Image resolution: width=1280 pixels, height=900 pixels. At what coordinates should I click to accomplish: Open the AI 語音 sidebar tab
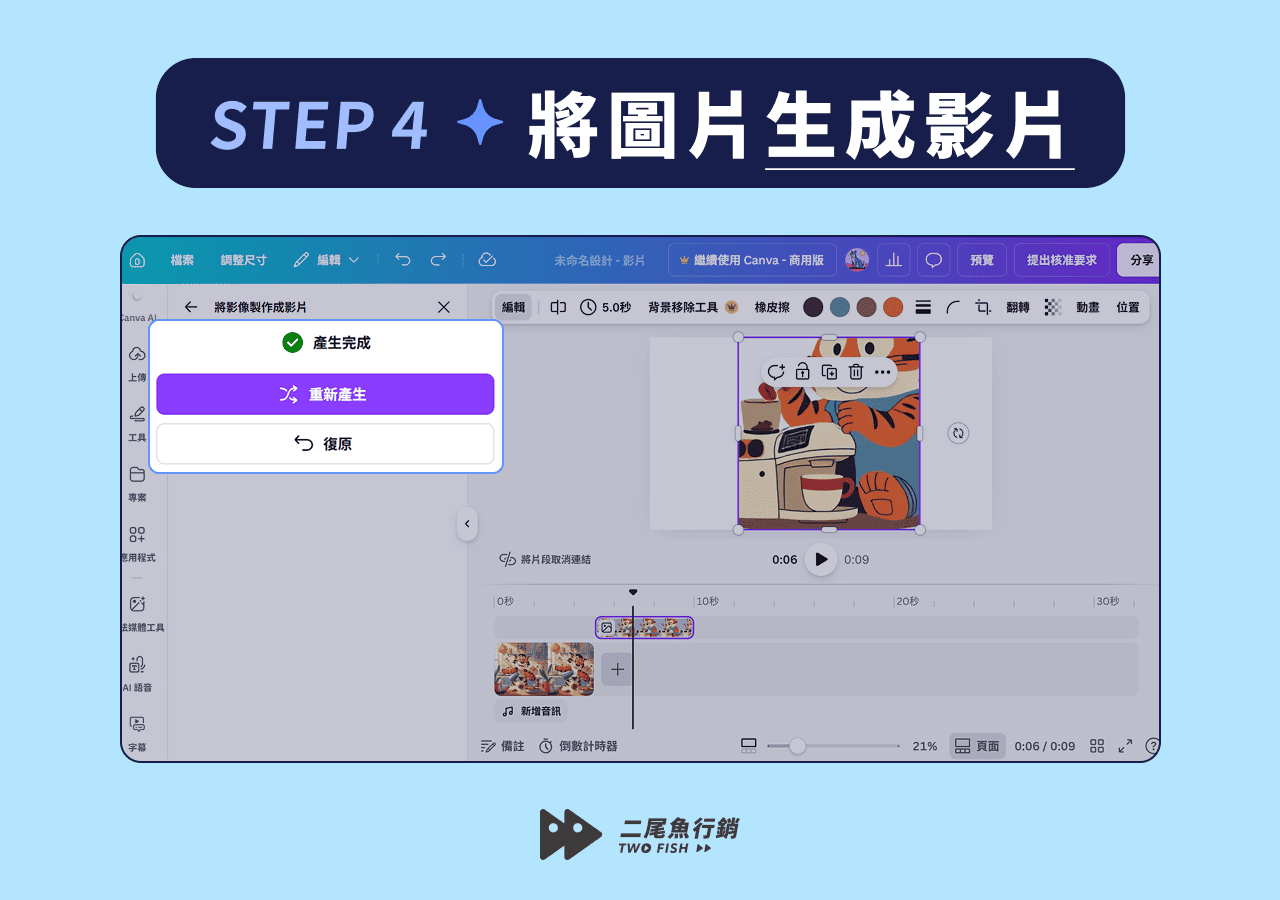[137, 674]
